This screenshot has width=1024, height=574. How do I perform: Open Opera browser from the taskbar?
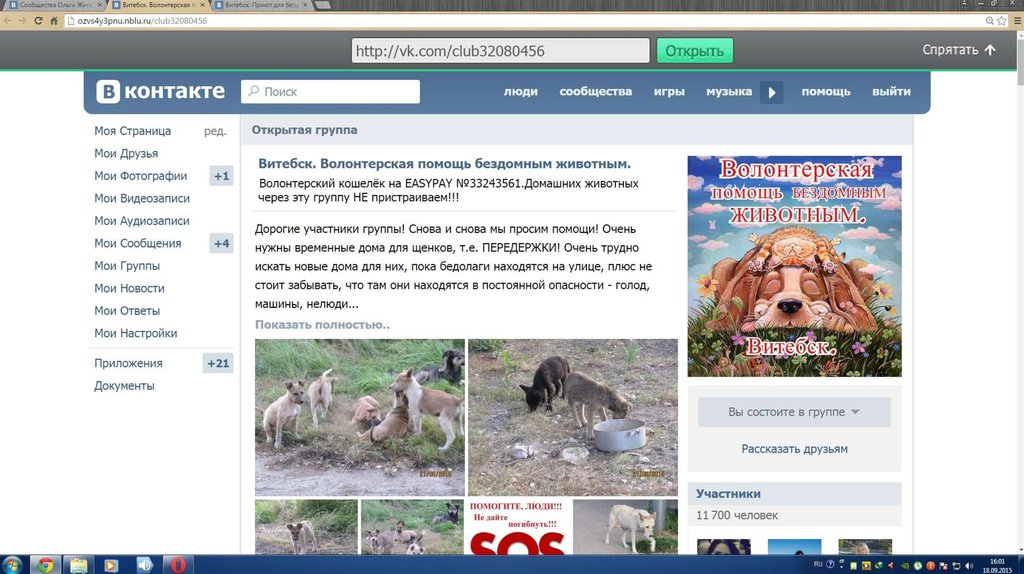click(178, 565)
